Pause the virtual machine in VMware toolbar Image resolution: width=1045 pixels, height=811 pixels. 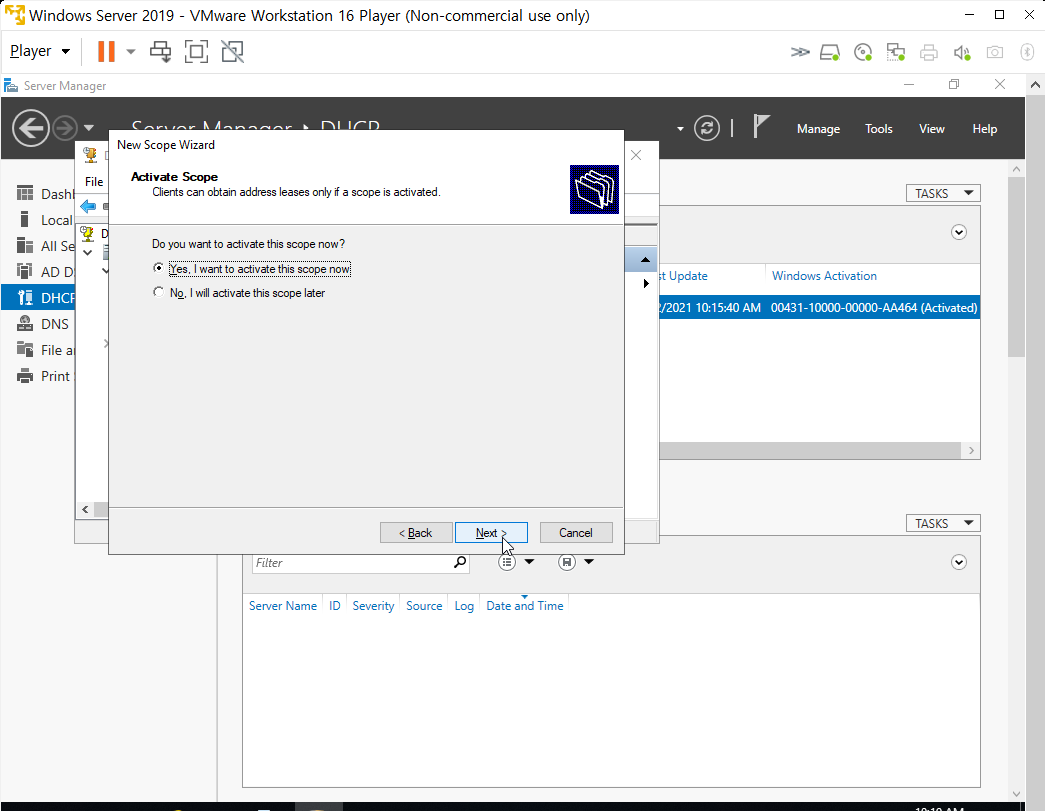coord(106,51)
